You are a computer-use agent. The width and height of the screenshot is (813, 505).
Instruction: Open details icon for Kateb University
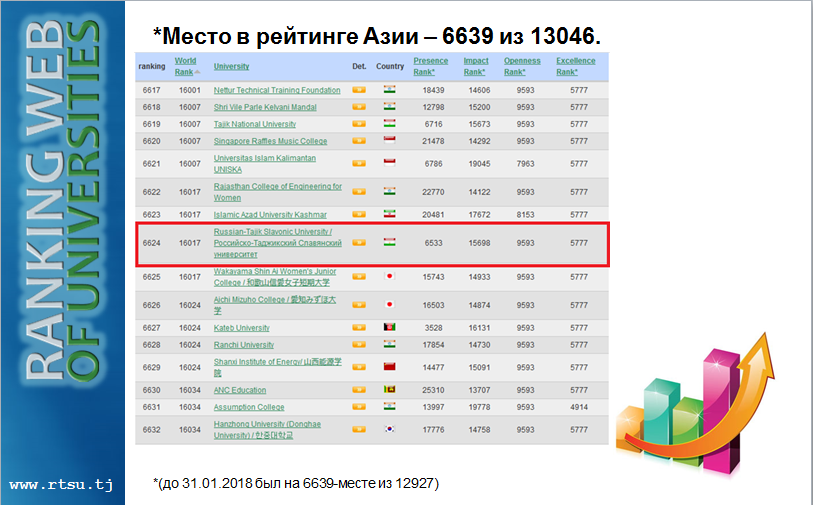359,328
